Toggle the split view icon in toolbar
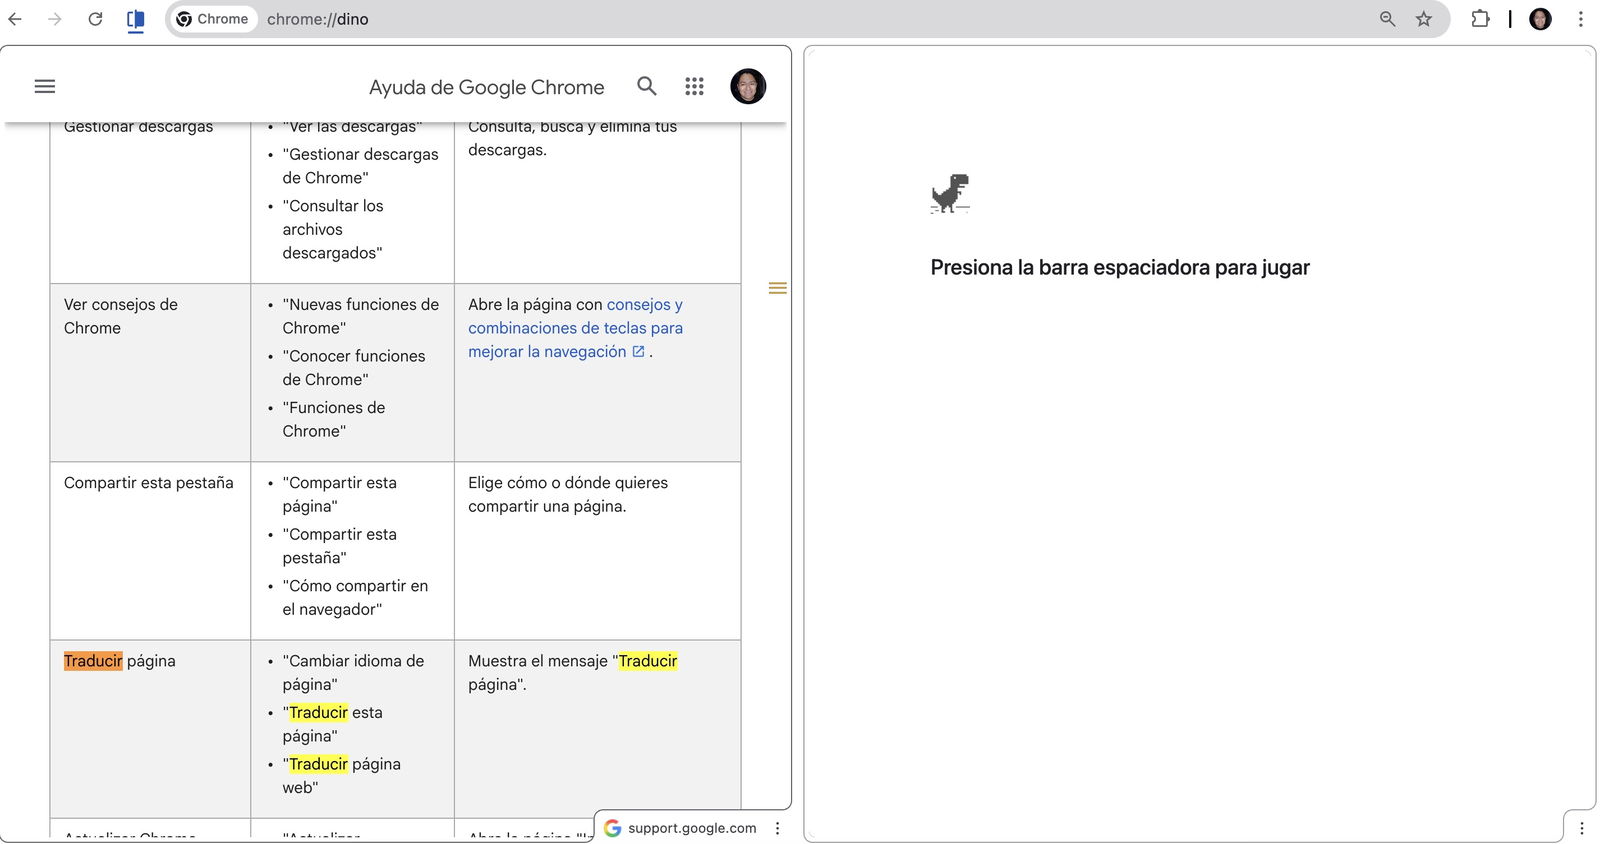Image resolution: width=1600 pixels, height=844 pixels. (x=136, y=20)
